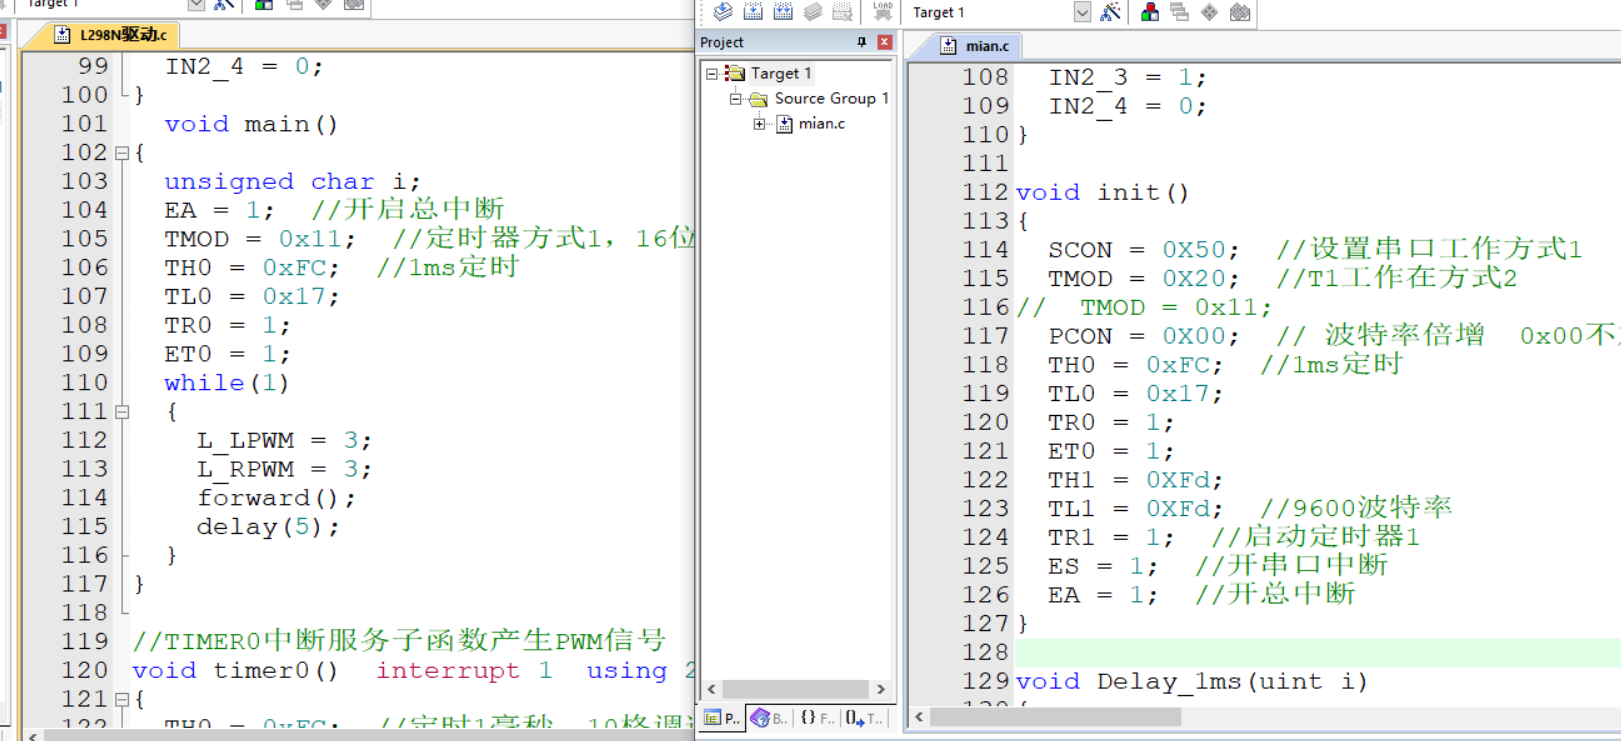Screen dimensions: 1621x741
Task: Click the Manage Run-Time Environment diamond icon, right
Action: [1210, 12]
